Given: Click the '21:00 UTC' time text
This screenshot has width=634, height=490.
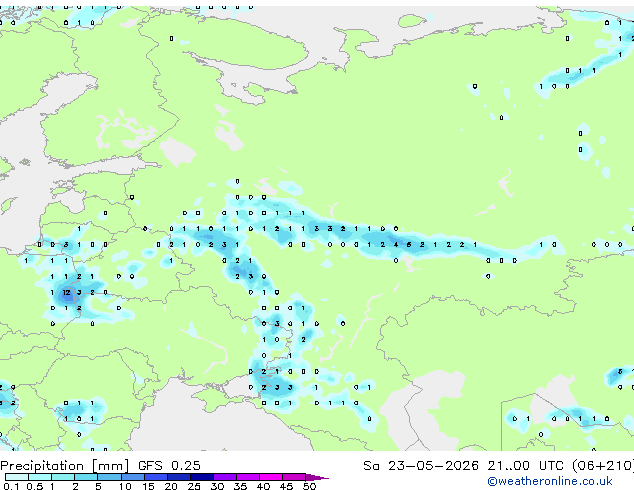Looking at the screenshot, I should (x=525, y=466).
